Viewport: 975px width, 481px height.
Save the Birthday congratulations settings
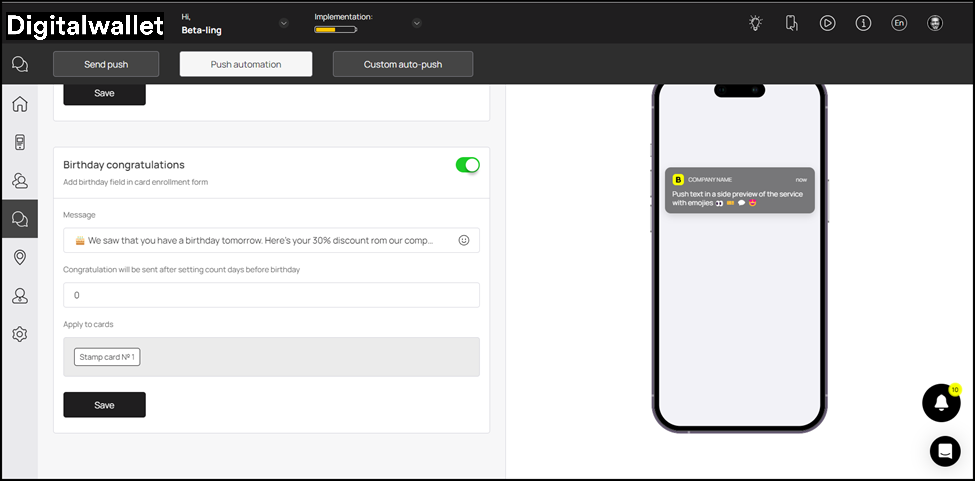pos(104,405)
